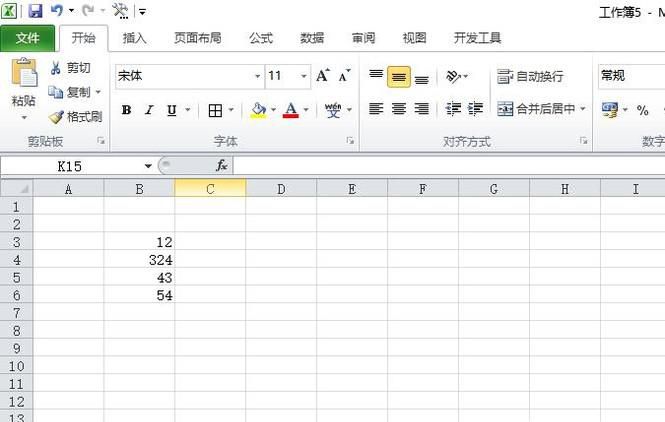Open the customize quick access tools icon
665x422 pixels.
pos(120,11)
